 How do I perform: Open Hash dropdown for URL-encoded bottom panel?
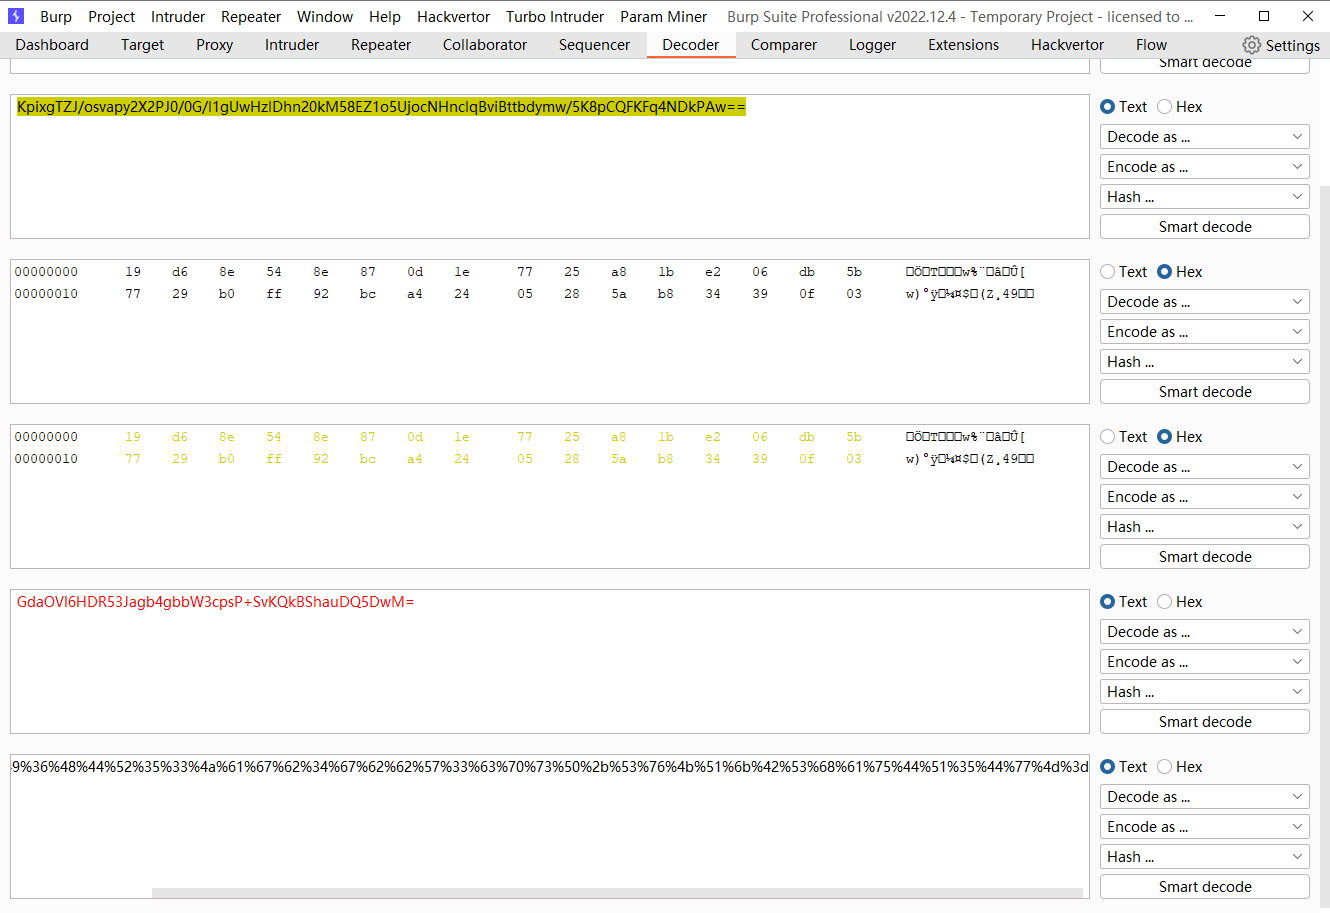pos(1205,857)
